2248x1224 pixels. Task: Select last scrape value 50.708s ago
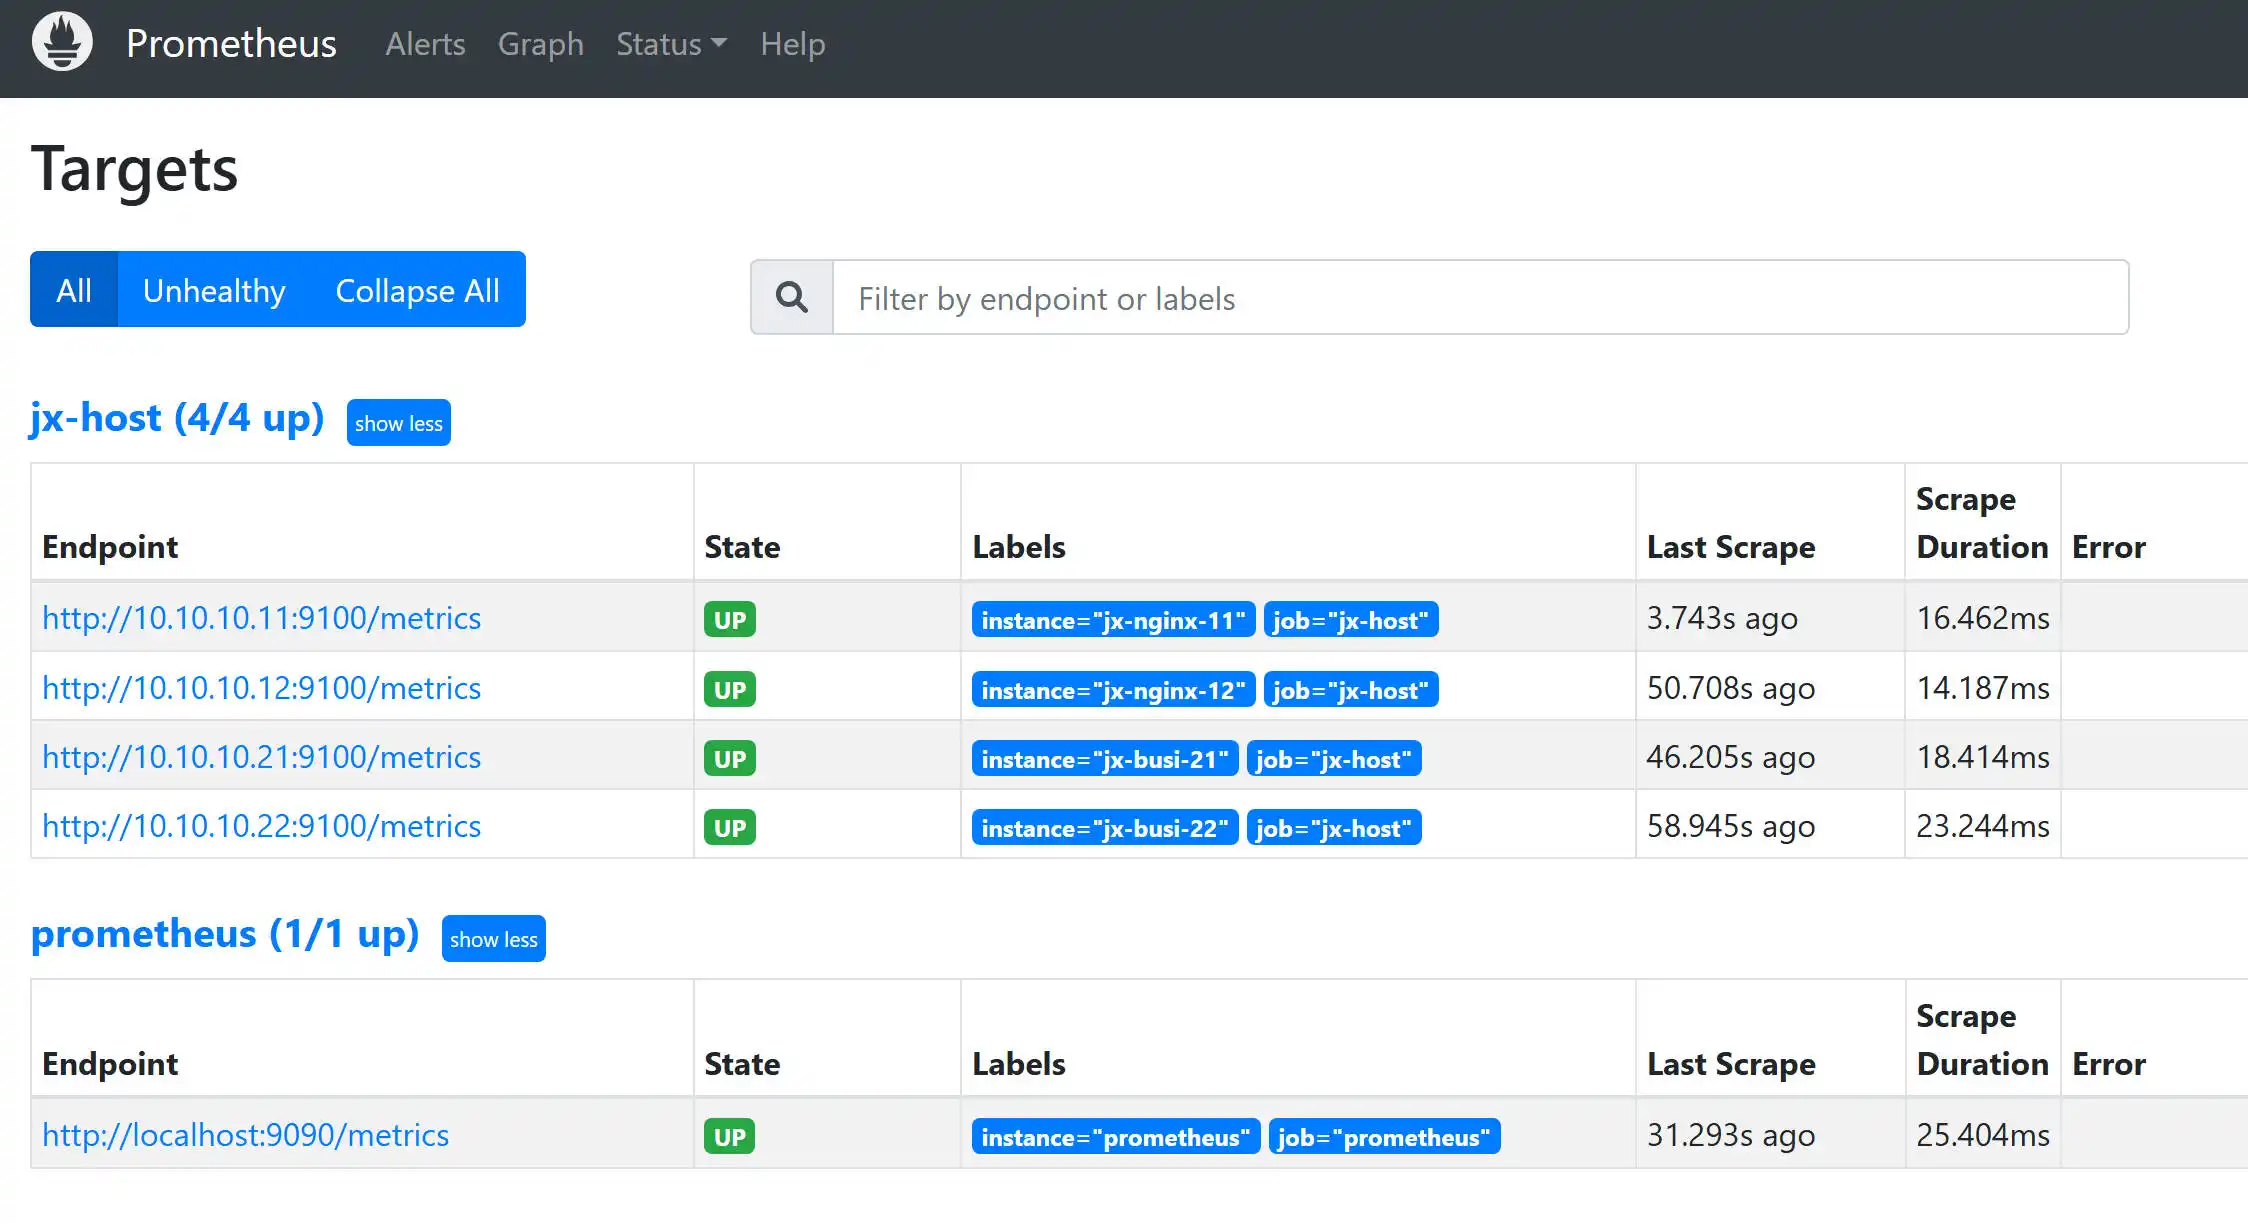(1730, 688)
